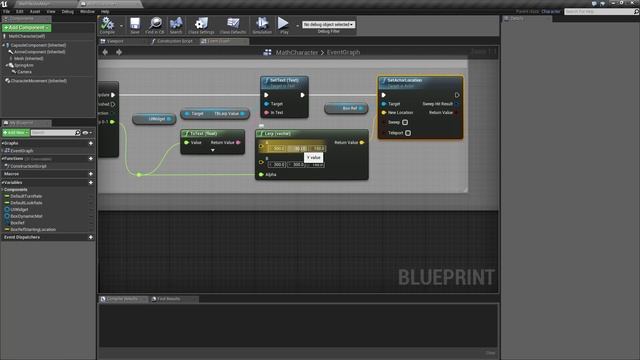Open Class Defaults from the toolbar

click(x=233, y=25)
